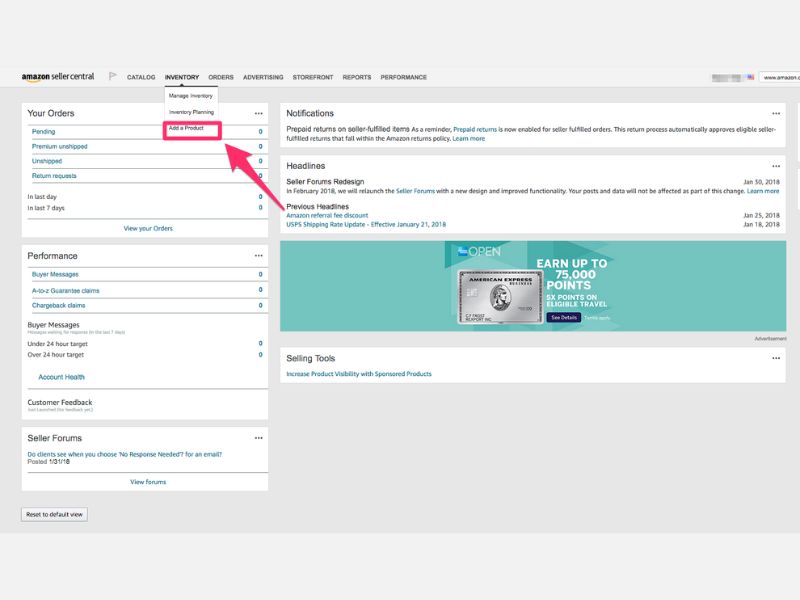The width and height of the screenshot is (800, 600).
Task: Open the Seller Forums widget options menu
Action: (259, 438)
